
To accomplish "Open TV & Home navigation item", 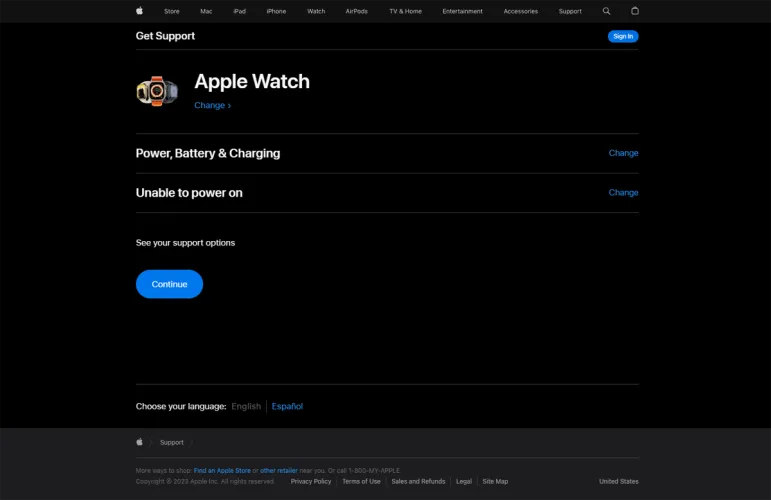I will pos(405,11).
